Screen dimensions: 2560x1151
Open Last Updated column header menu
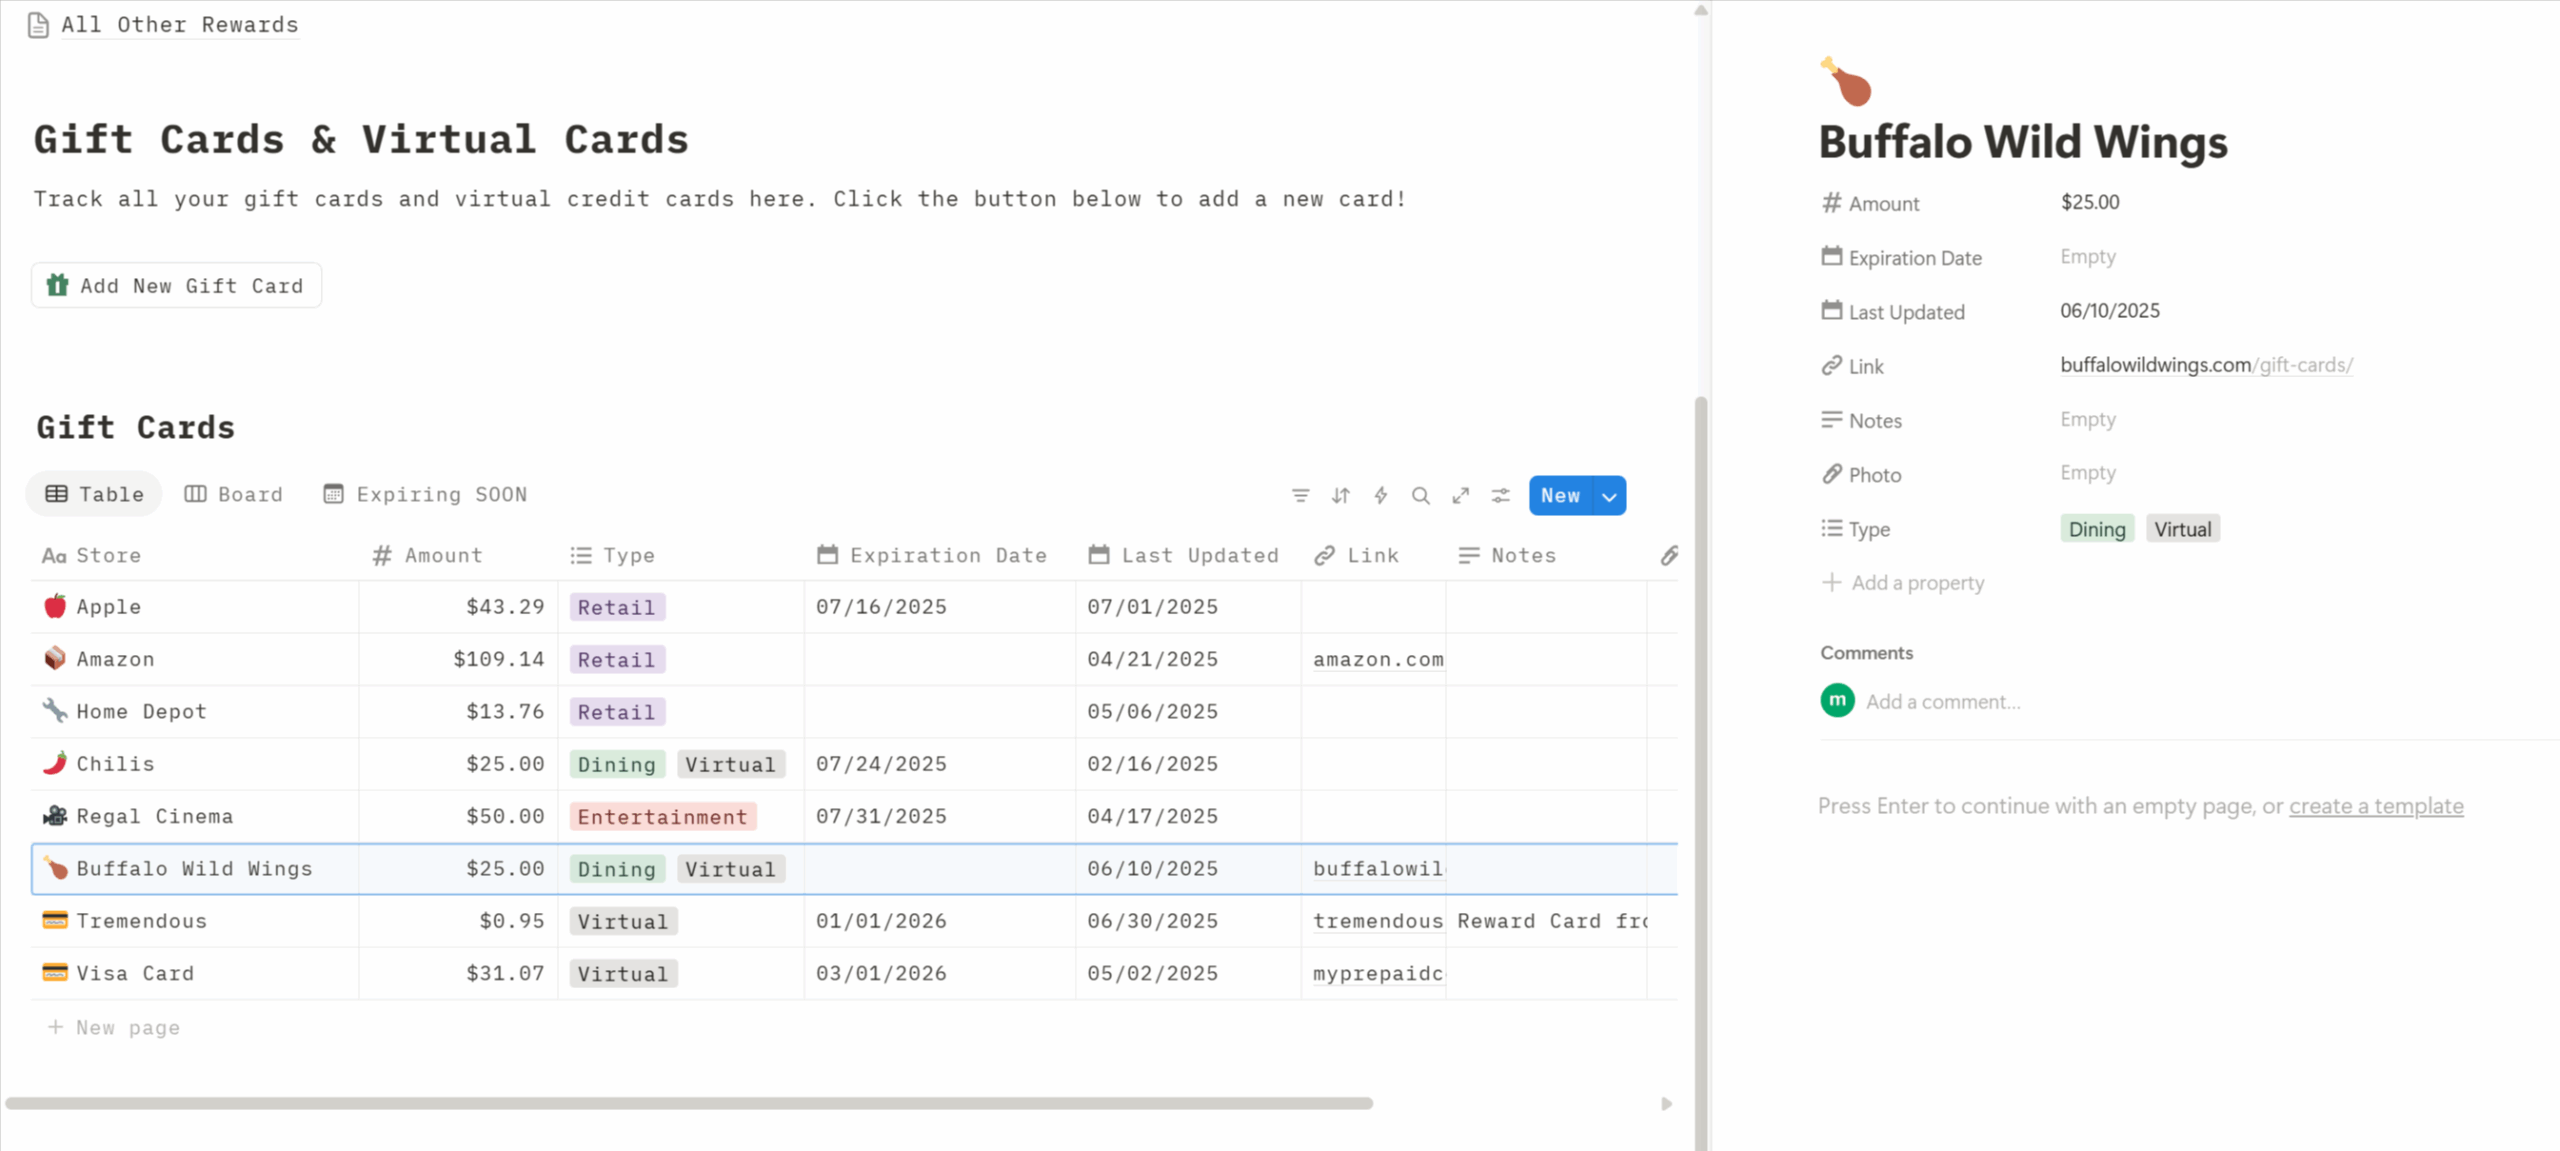click(1188, 555)
